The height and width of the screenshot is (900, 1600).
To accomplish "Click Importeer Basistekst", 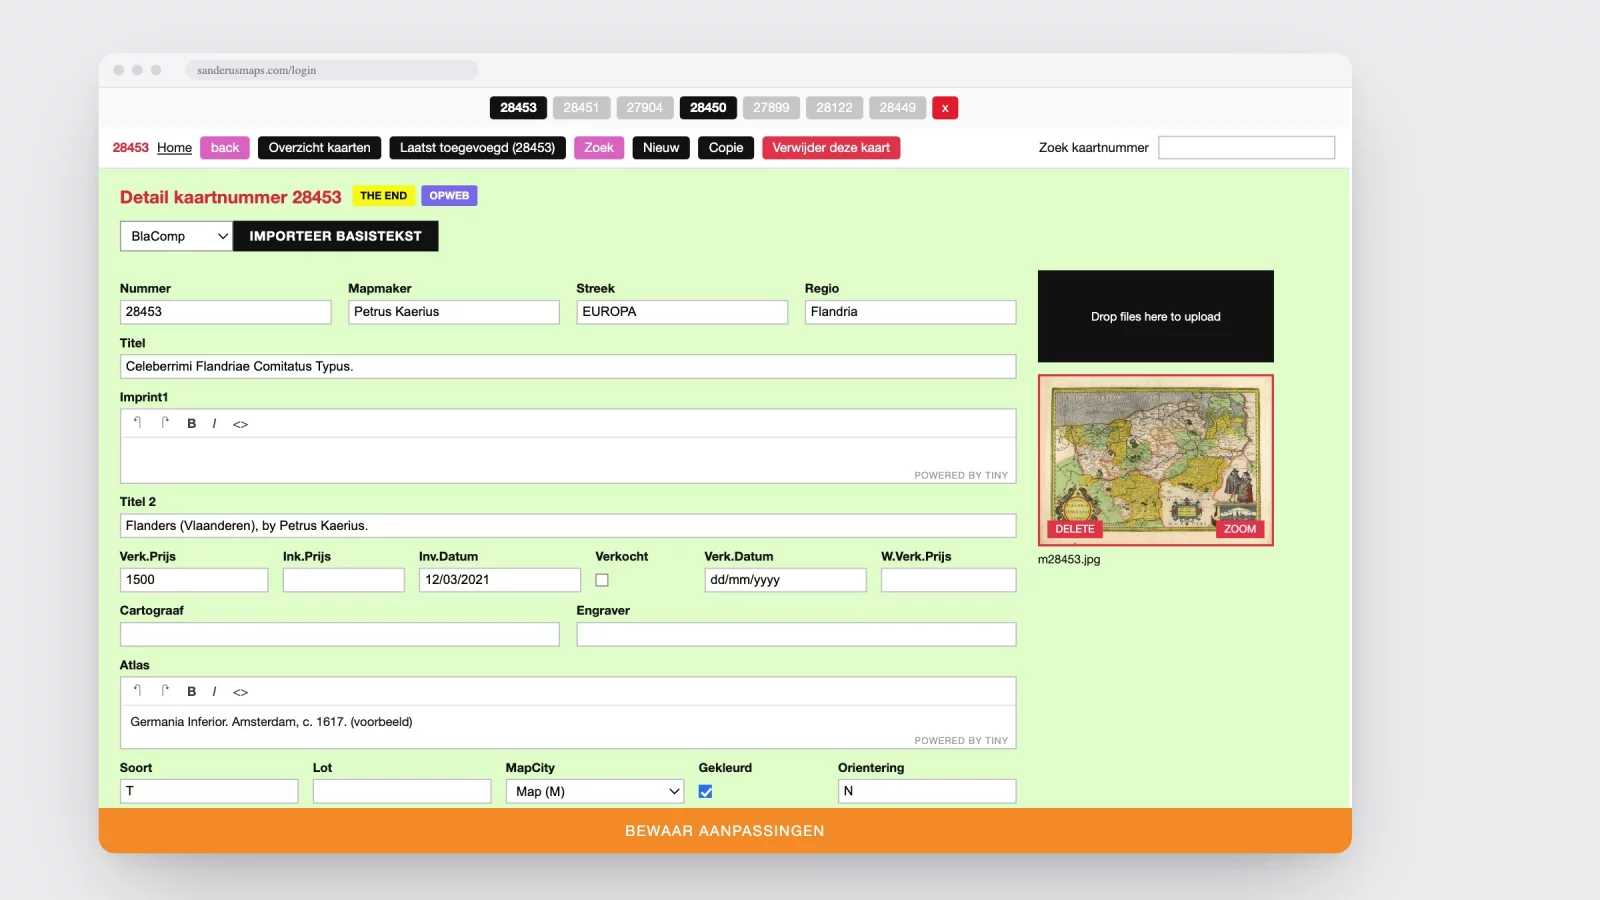I will 335,236.
